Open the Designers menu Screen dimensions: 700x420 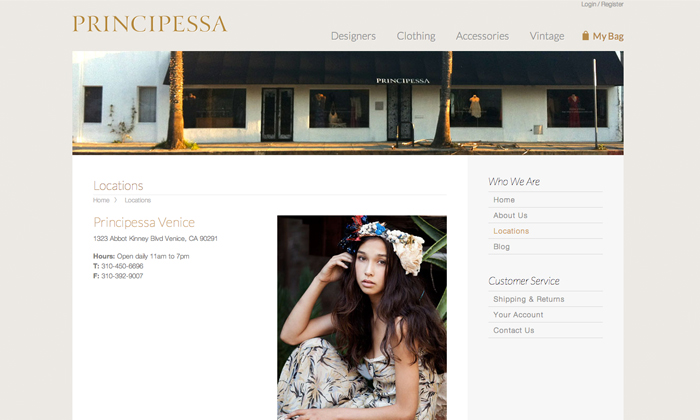pos(353,36)
